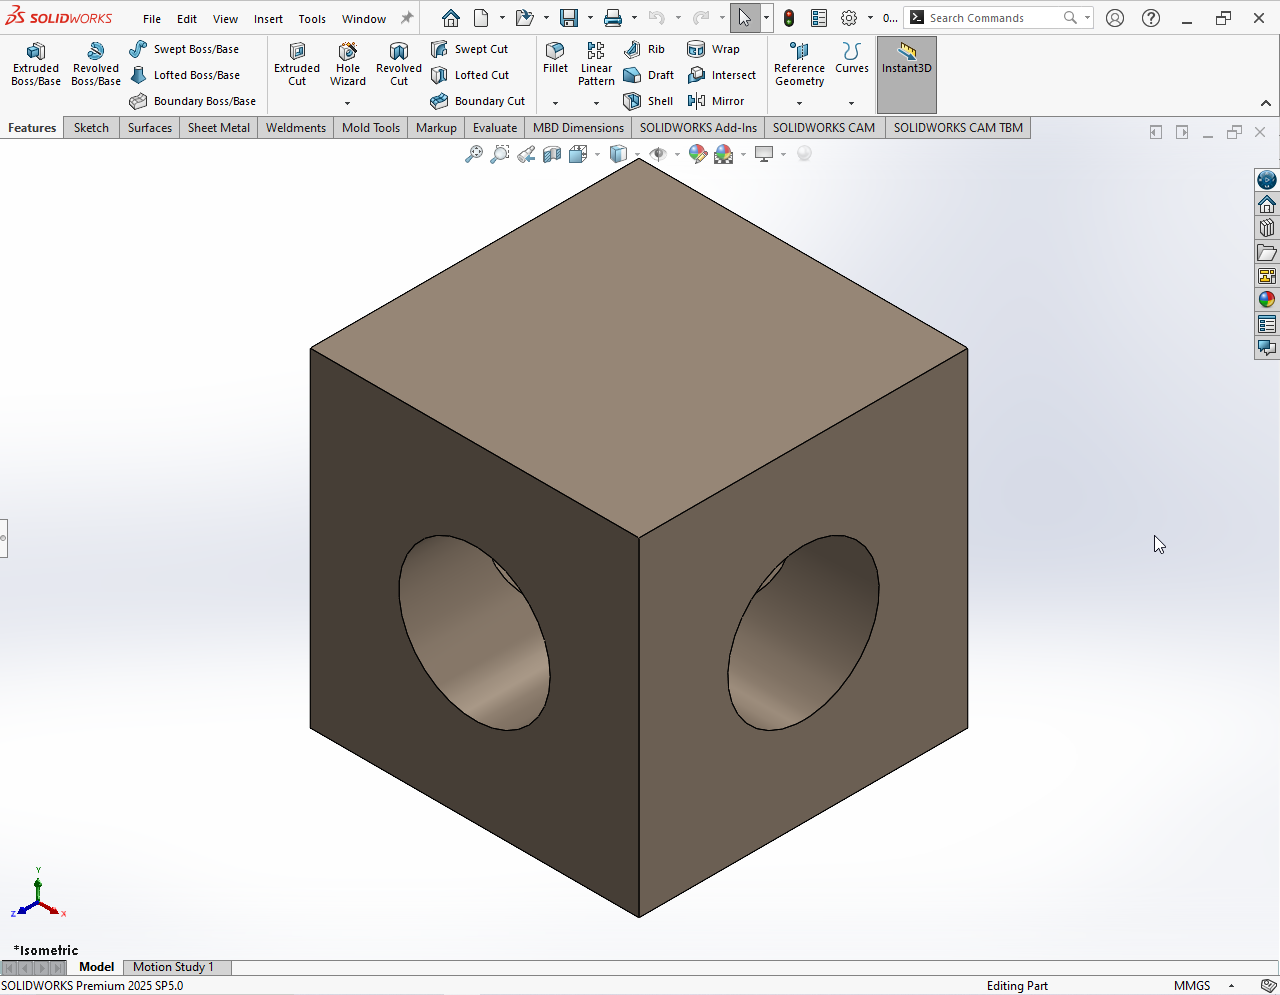Open MMGS unit system in status bar

click(x=1192, y=985)
